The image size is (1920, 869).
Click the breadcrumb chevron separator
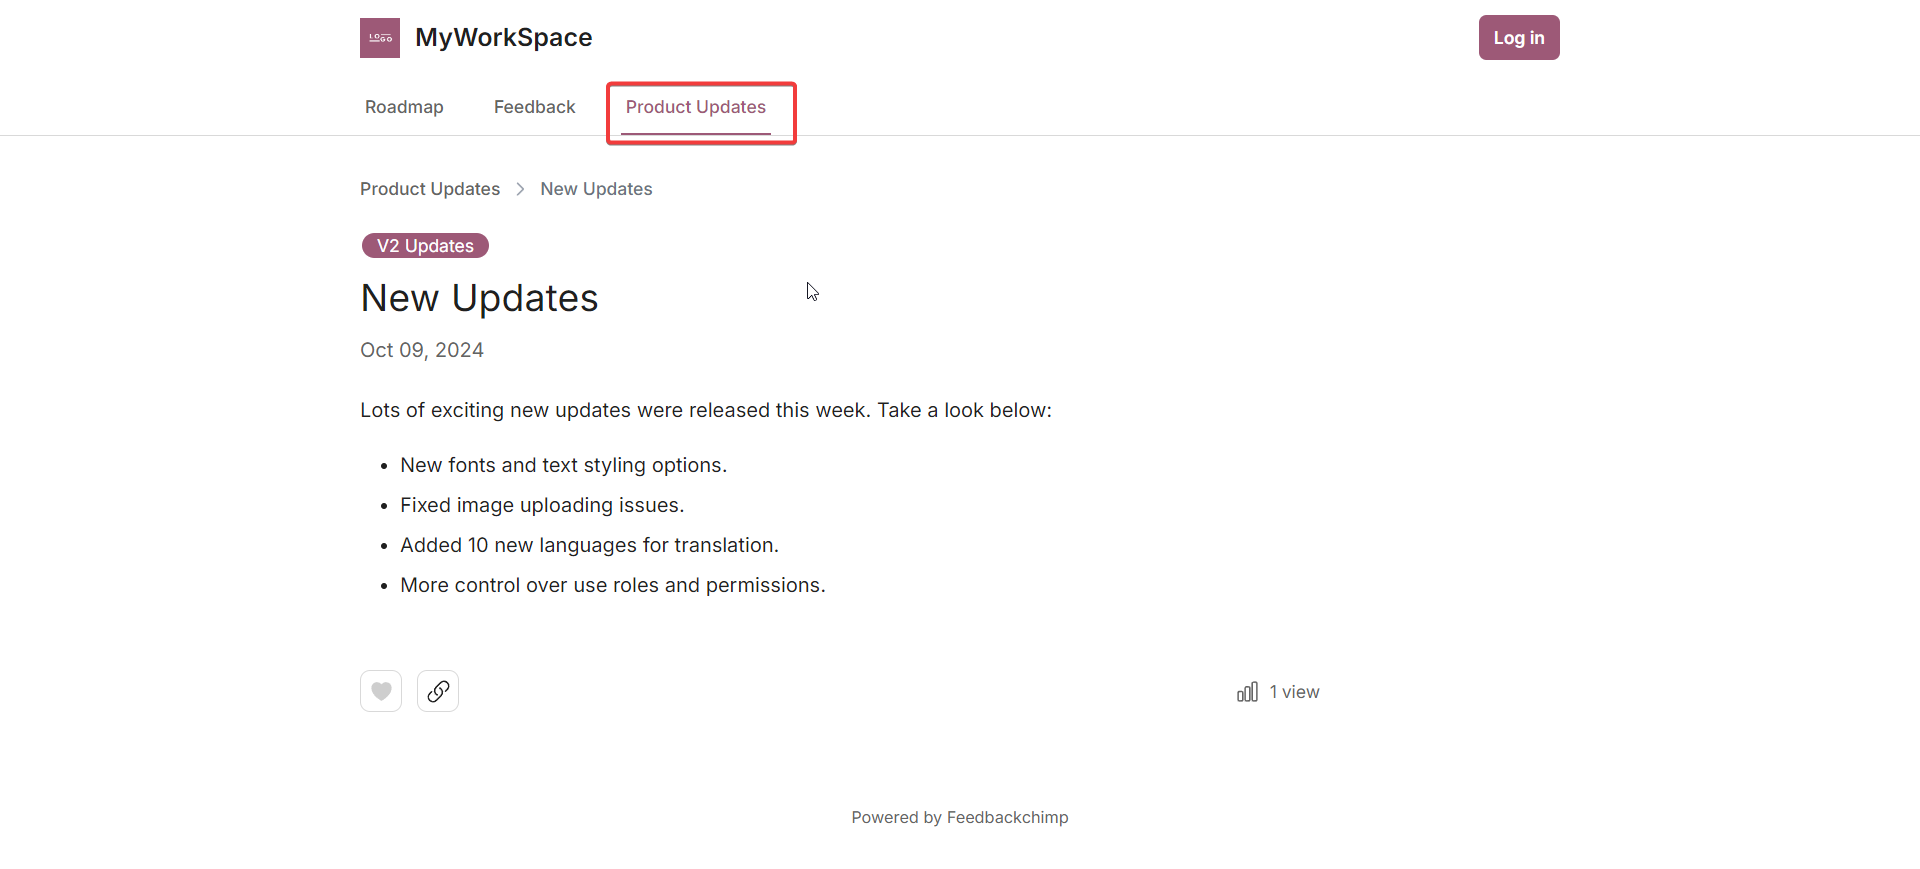pos(520,189)
